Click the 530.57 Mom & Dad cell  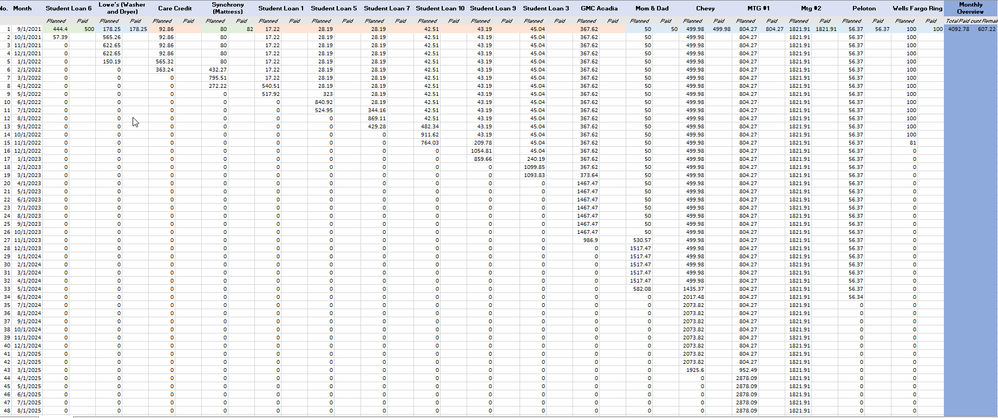(638, 240)
